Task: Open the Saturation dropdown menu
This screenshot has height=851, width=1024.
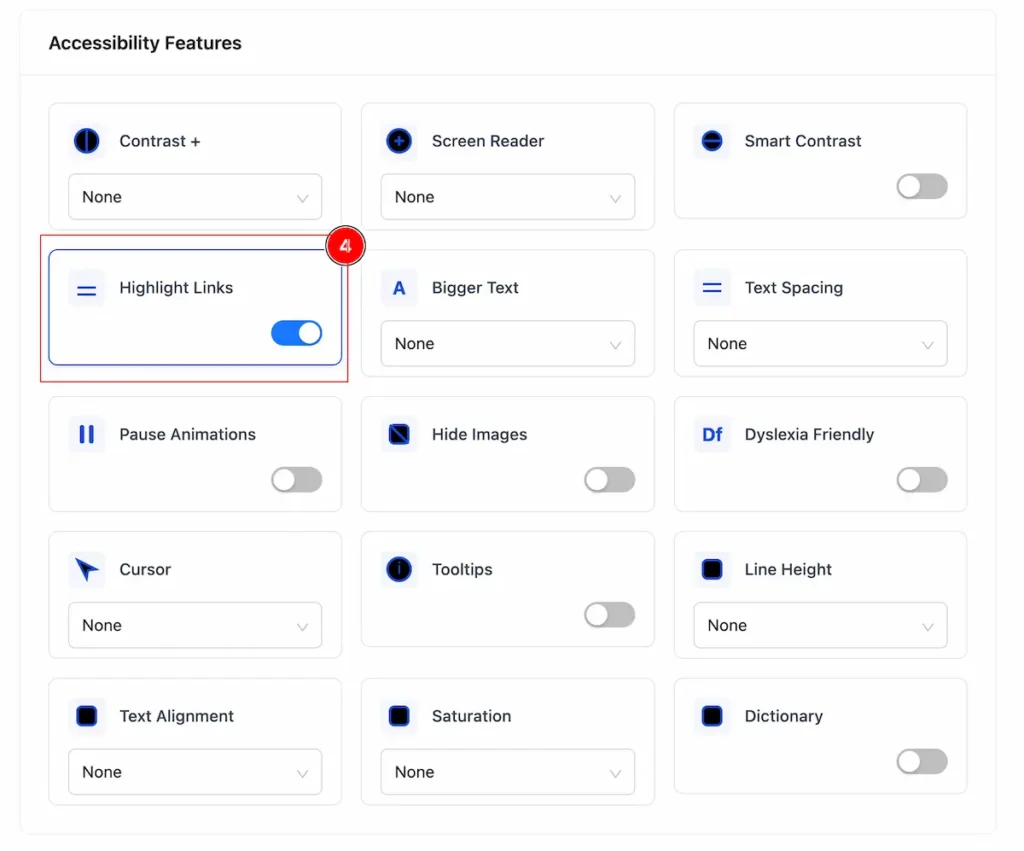Action: pos(507,772)
